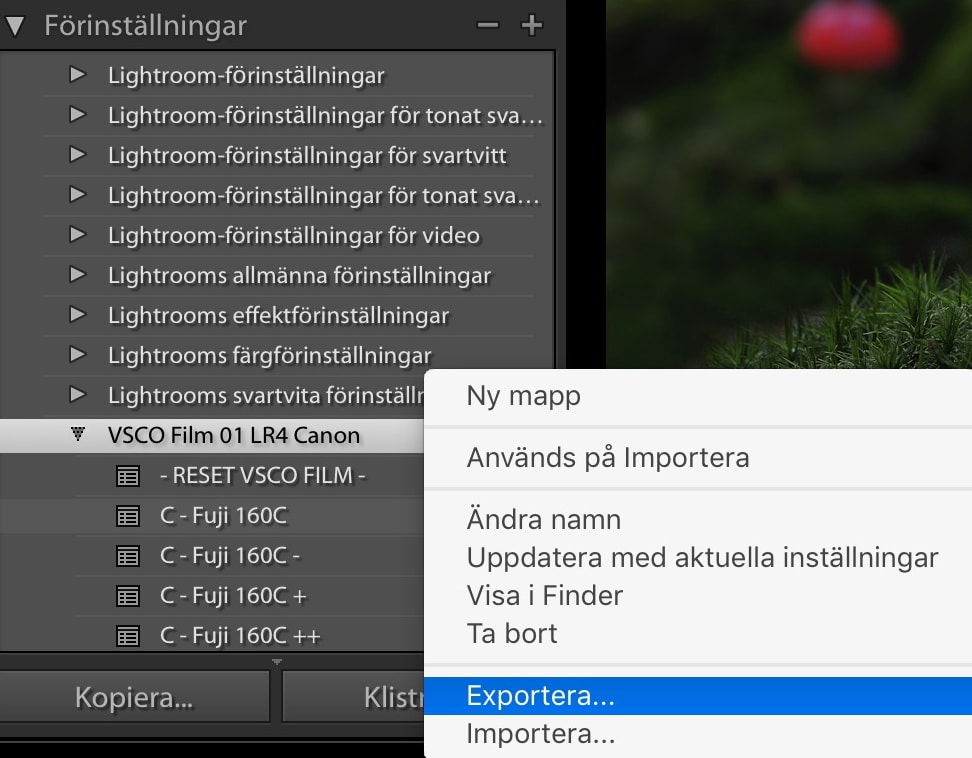Expand Lightrooms effektförinställningar folder
Viewport: 972px width, 758px height.
77,315
